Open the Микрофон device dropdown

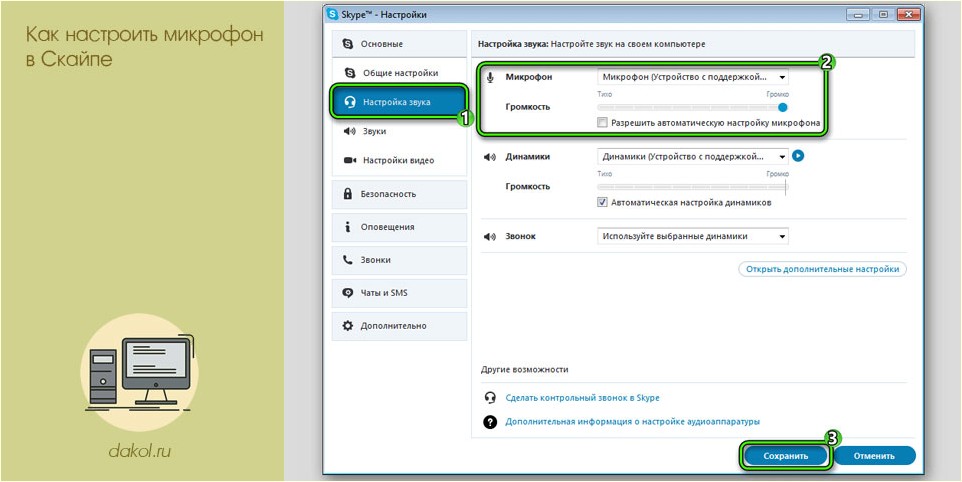693,77
